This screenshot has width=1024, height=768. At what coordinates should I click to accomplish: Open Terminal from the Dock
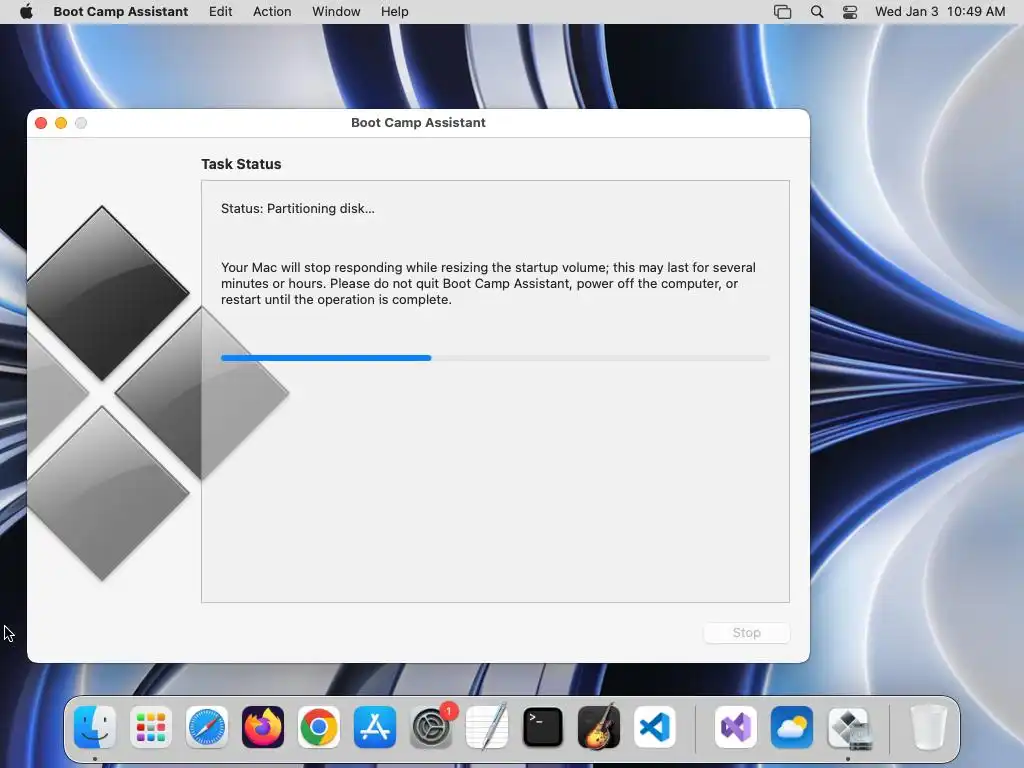pyautogui.click(x=543, y=727)
